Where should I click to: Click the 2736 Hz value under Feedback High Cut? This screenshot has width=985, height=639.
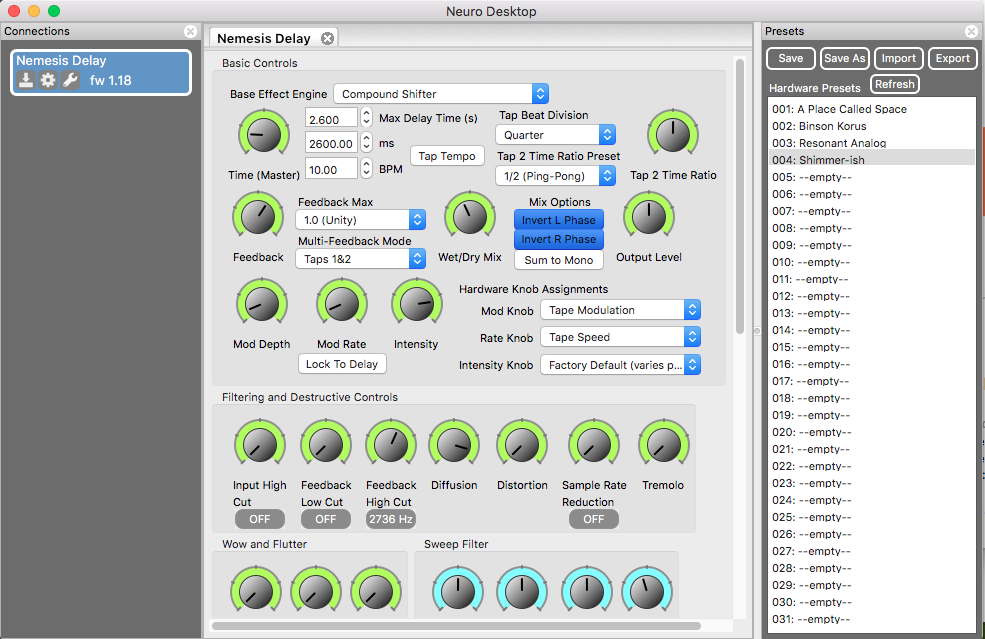coord(391,519)
